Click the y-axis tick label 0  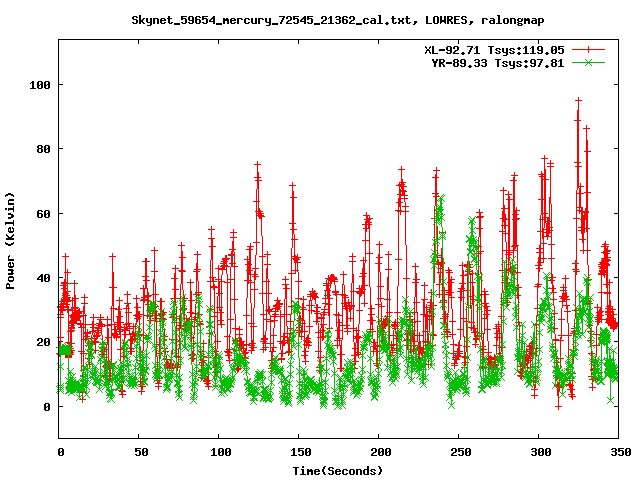click(47, 407)
